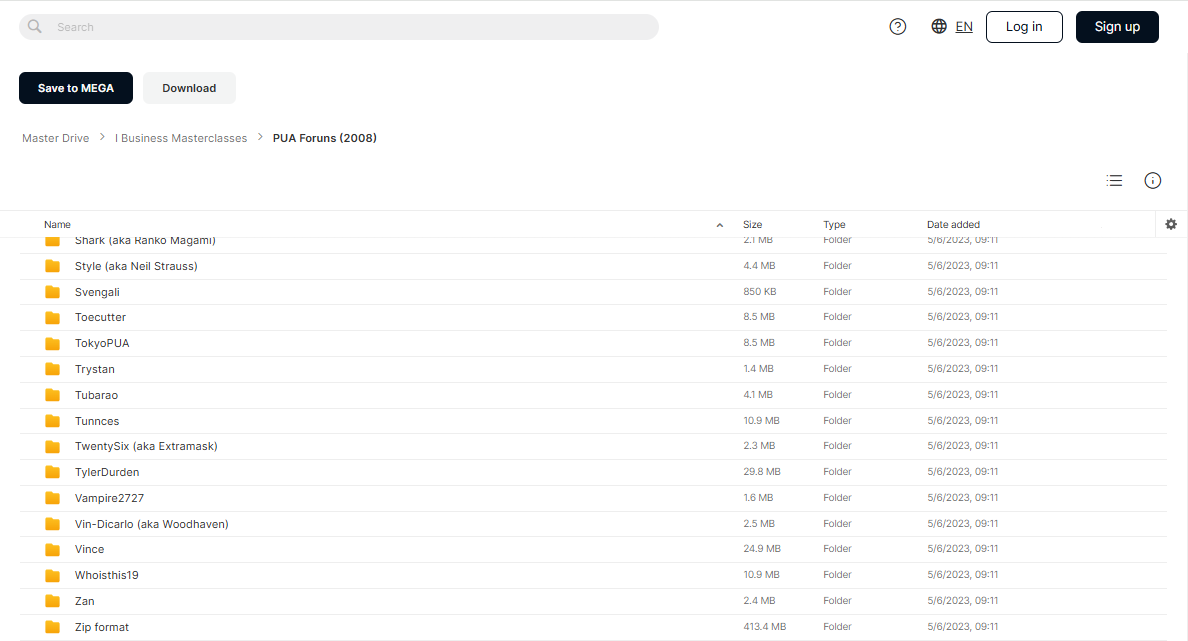
Task: Open the help question mark icon
Action: 898,27
